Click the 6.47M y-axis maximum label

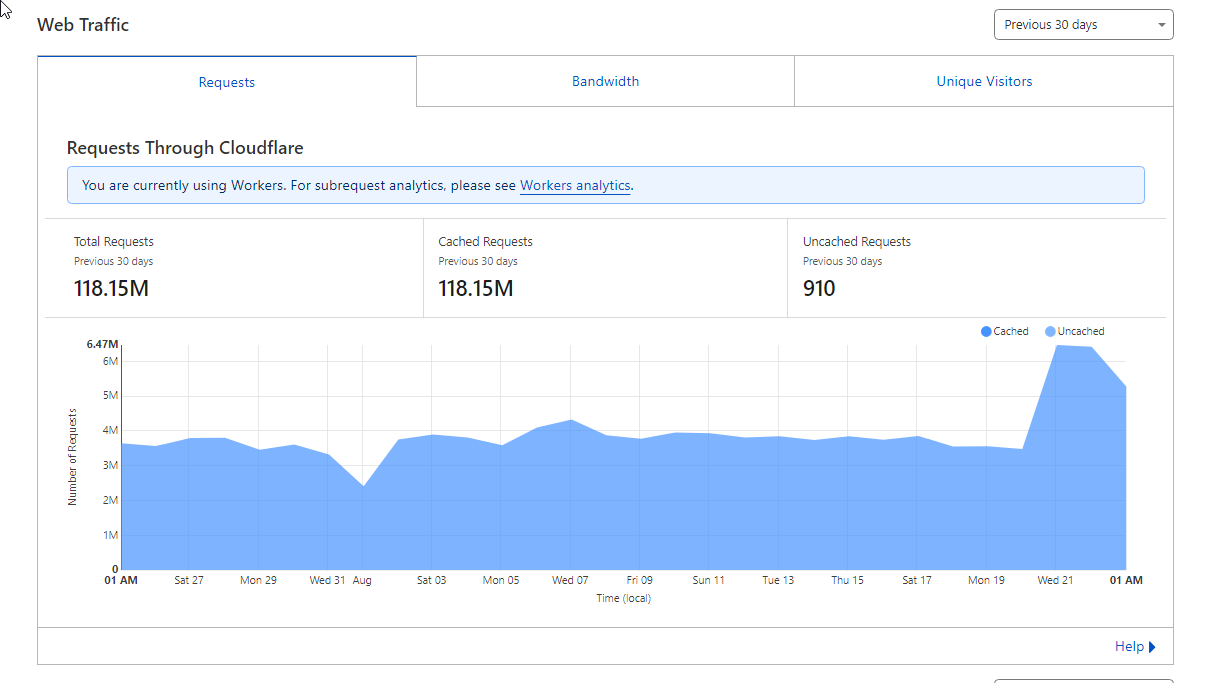pos(102,344)
